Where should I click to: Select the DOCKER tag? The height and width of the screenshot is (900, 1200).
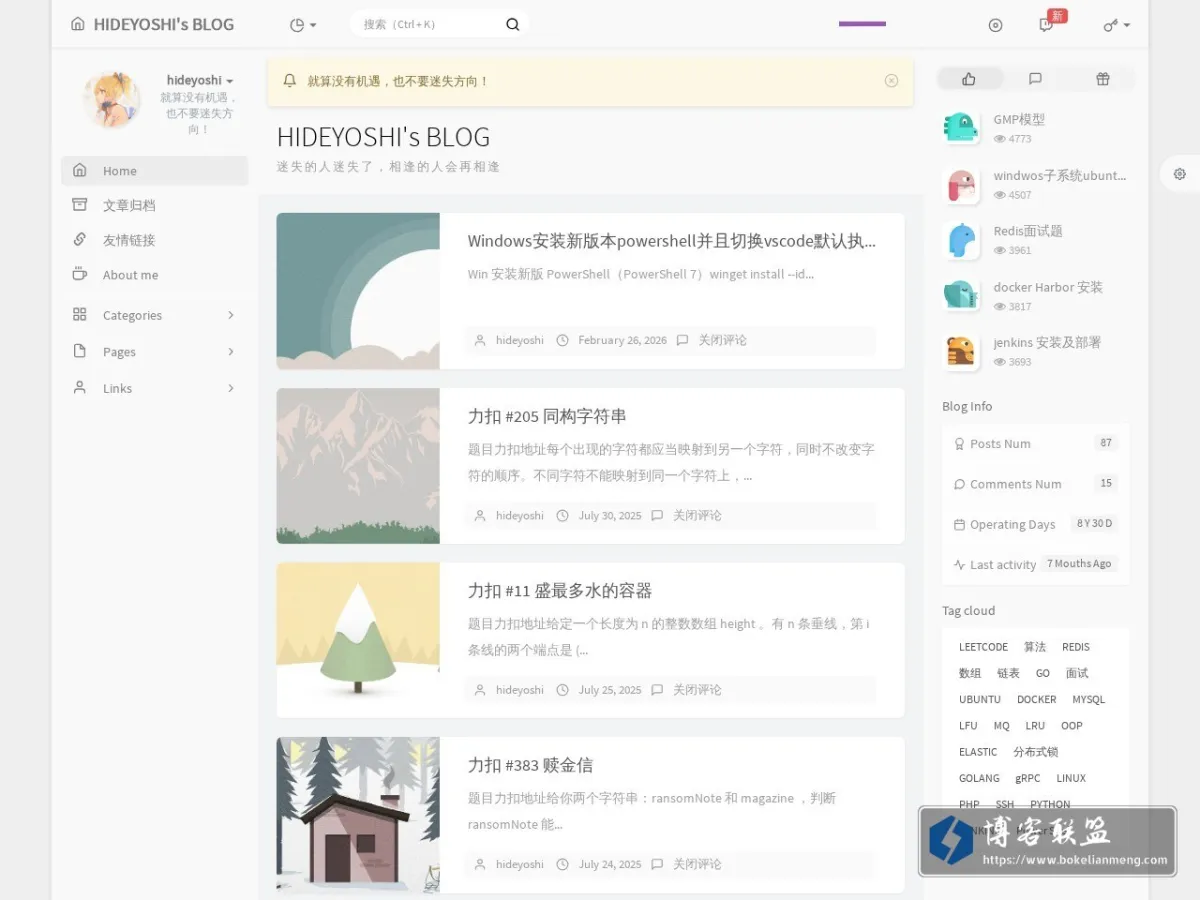tap(1036, 699)
